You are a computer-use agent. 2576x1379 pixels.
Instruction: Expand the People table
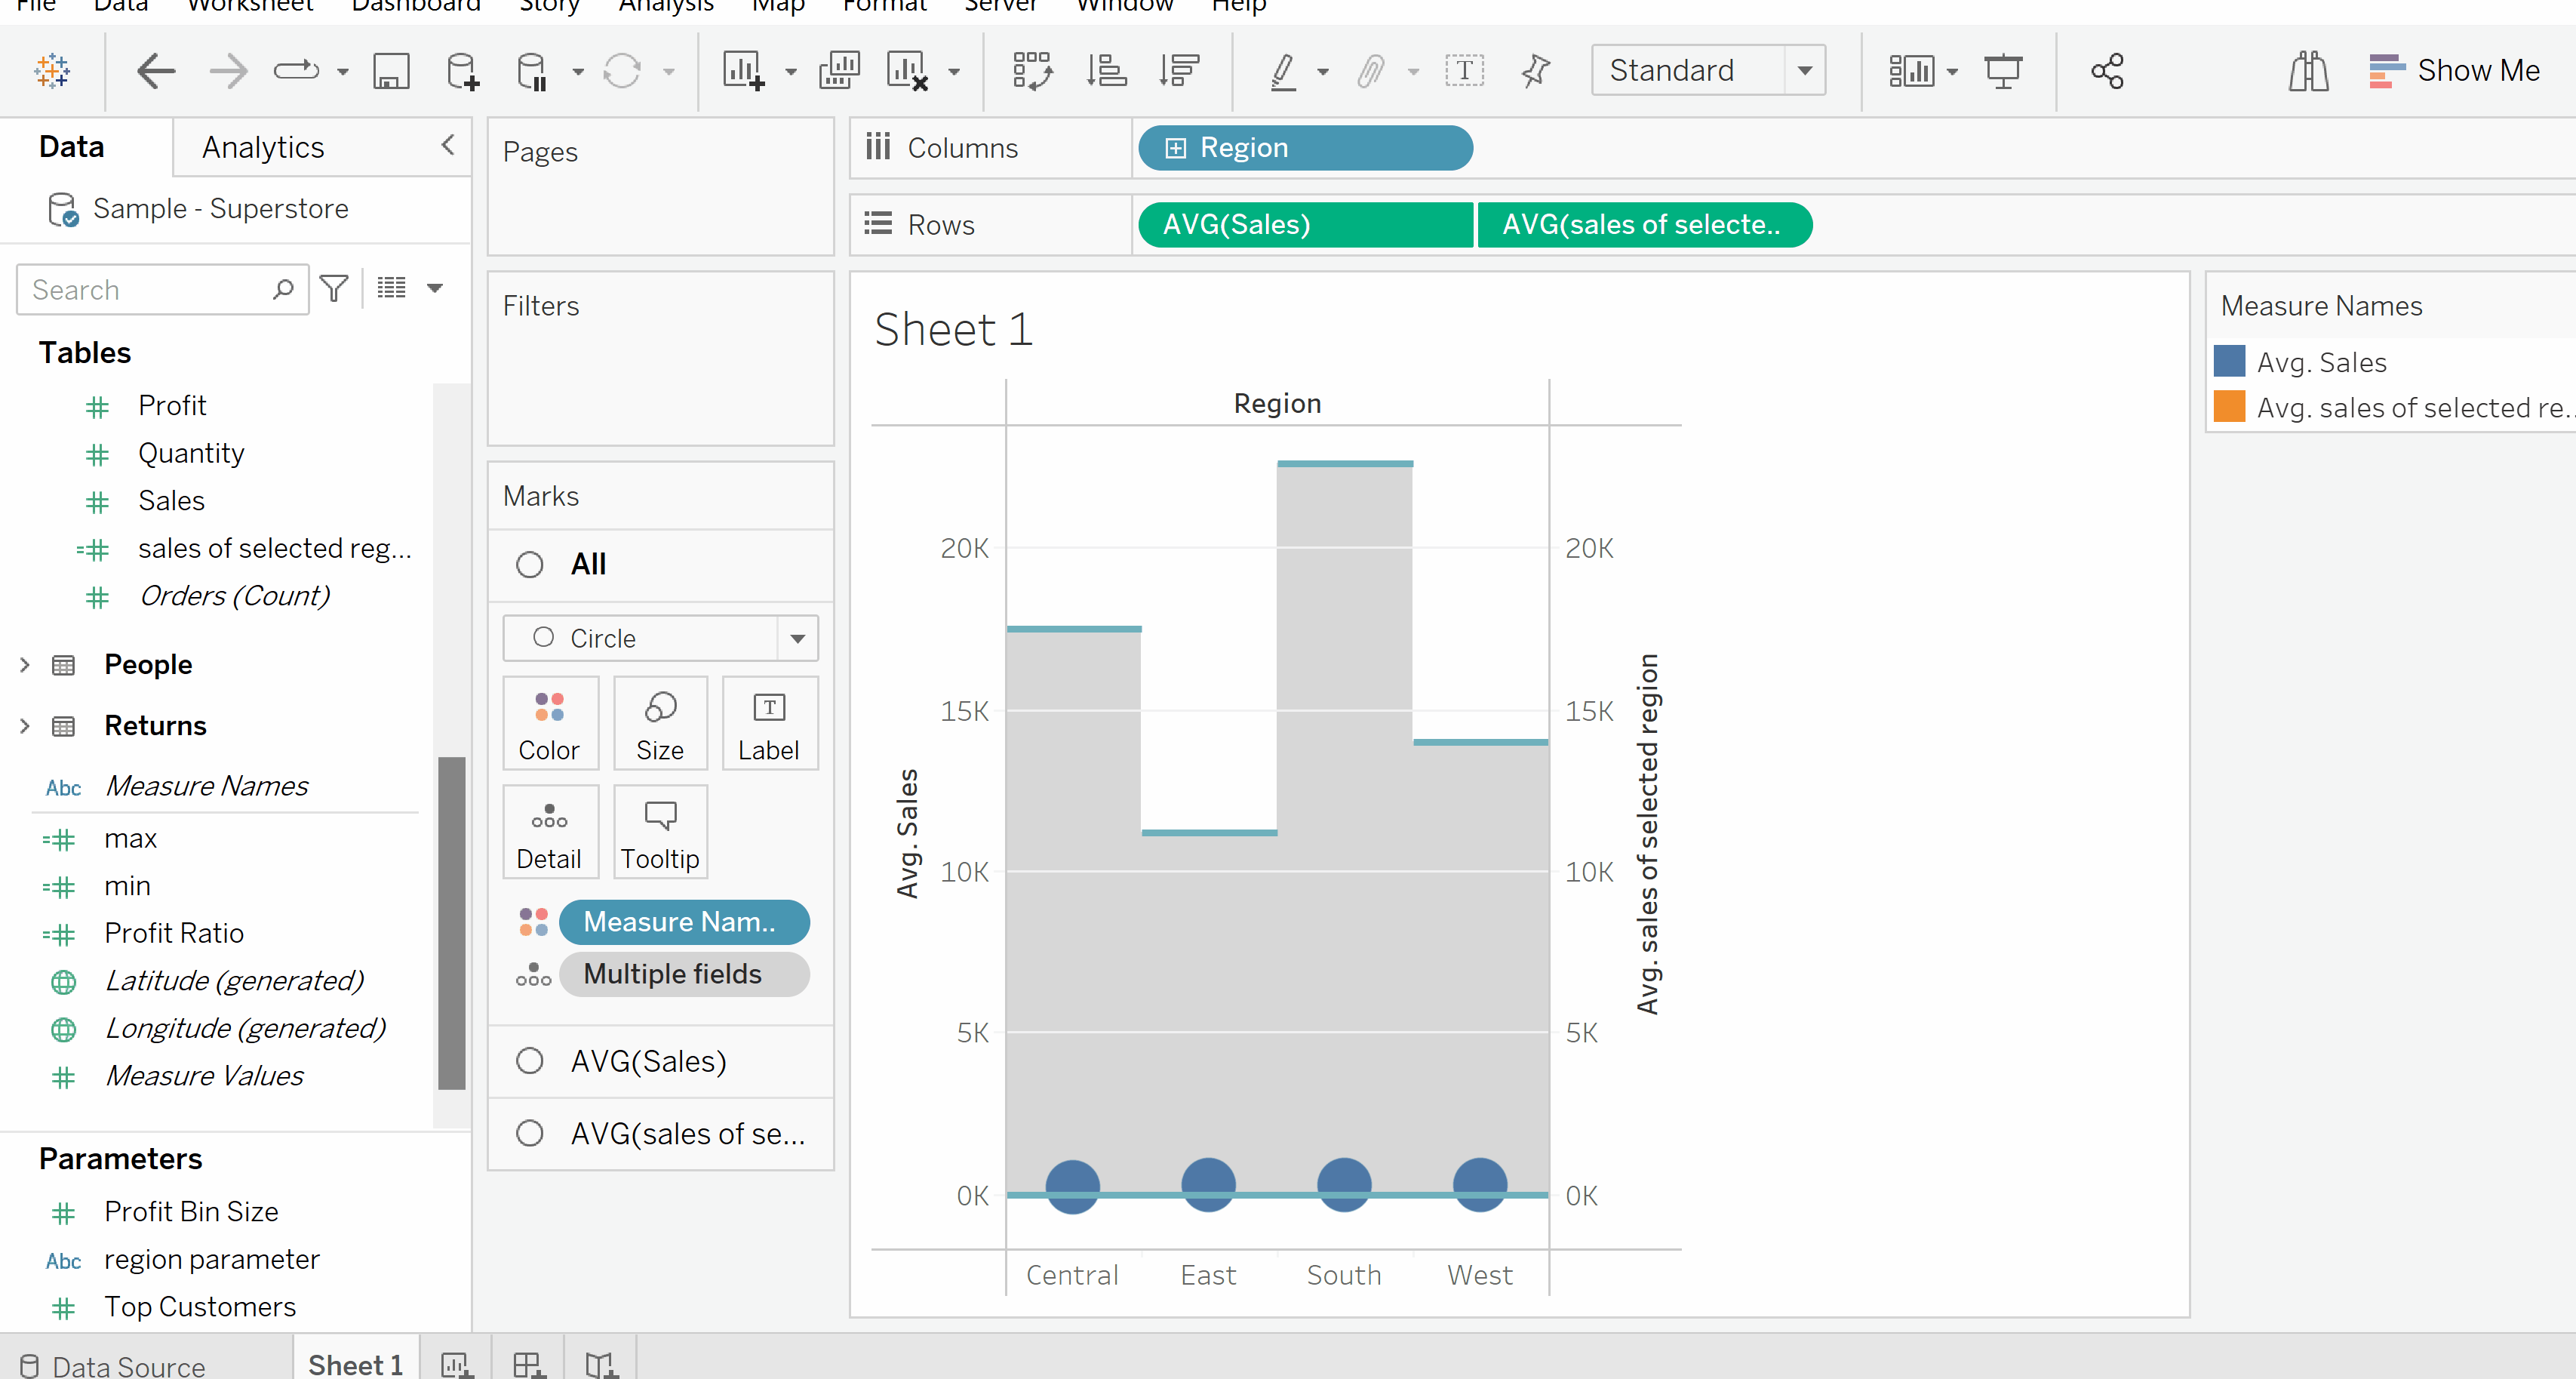25,665
